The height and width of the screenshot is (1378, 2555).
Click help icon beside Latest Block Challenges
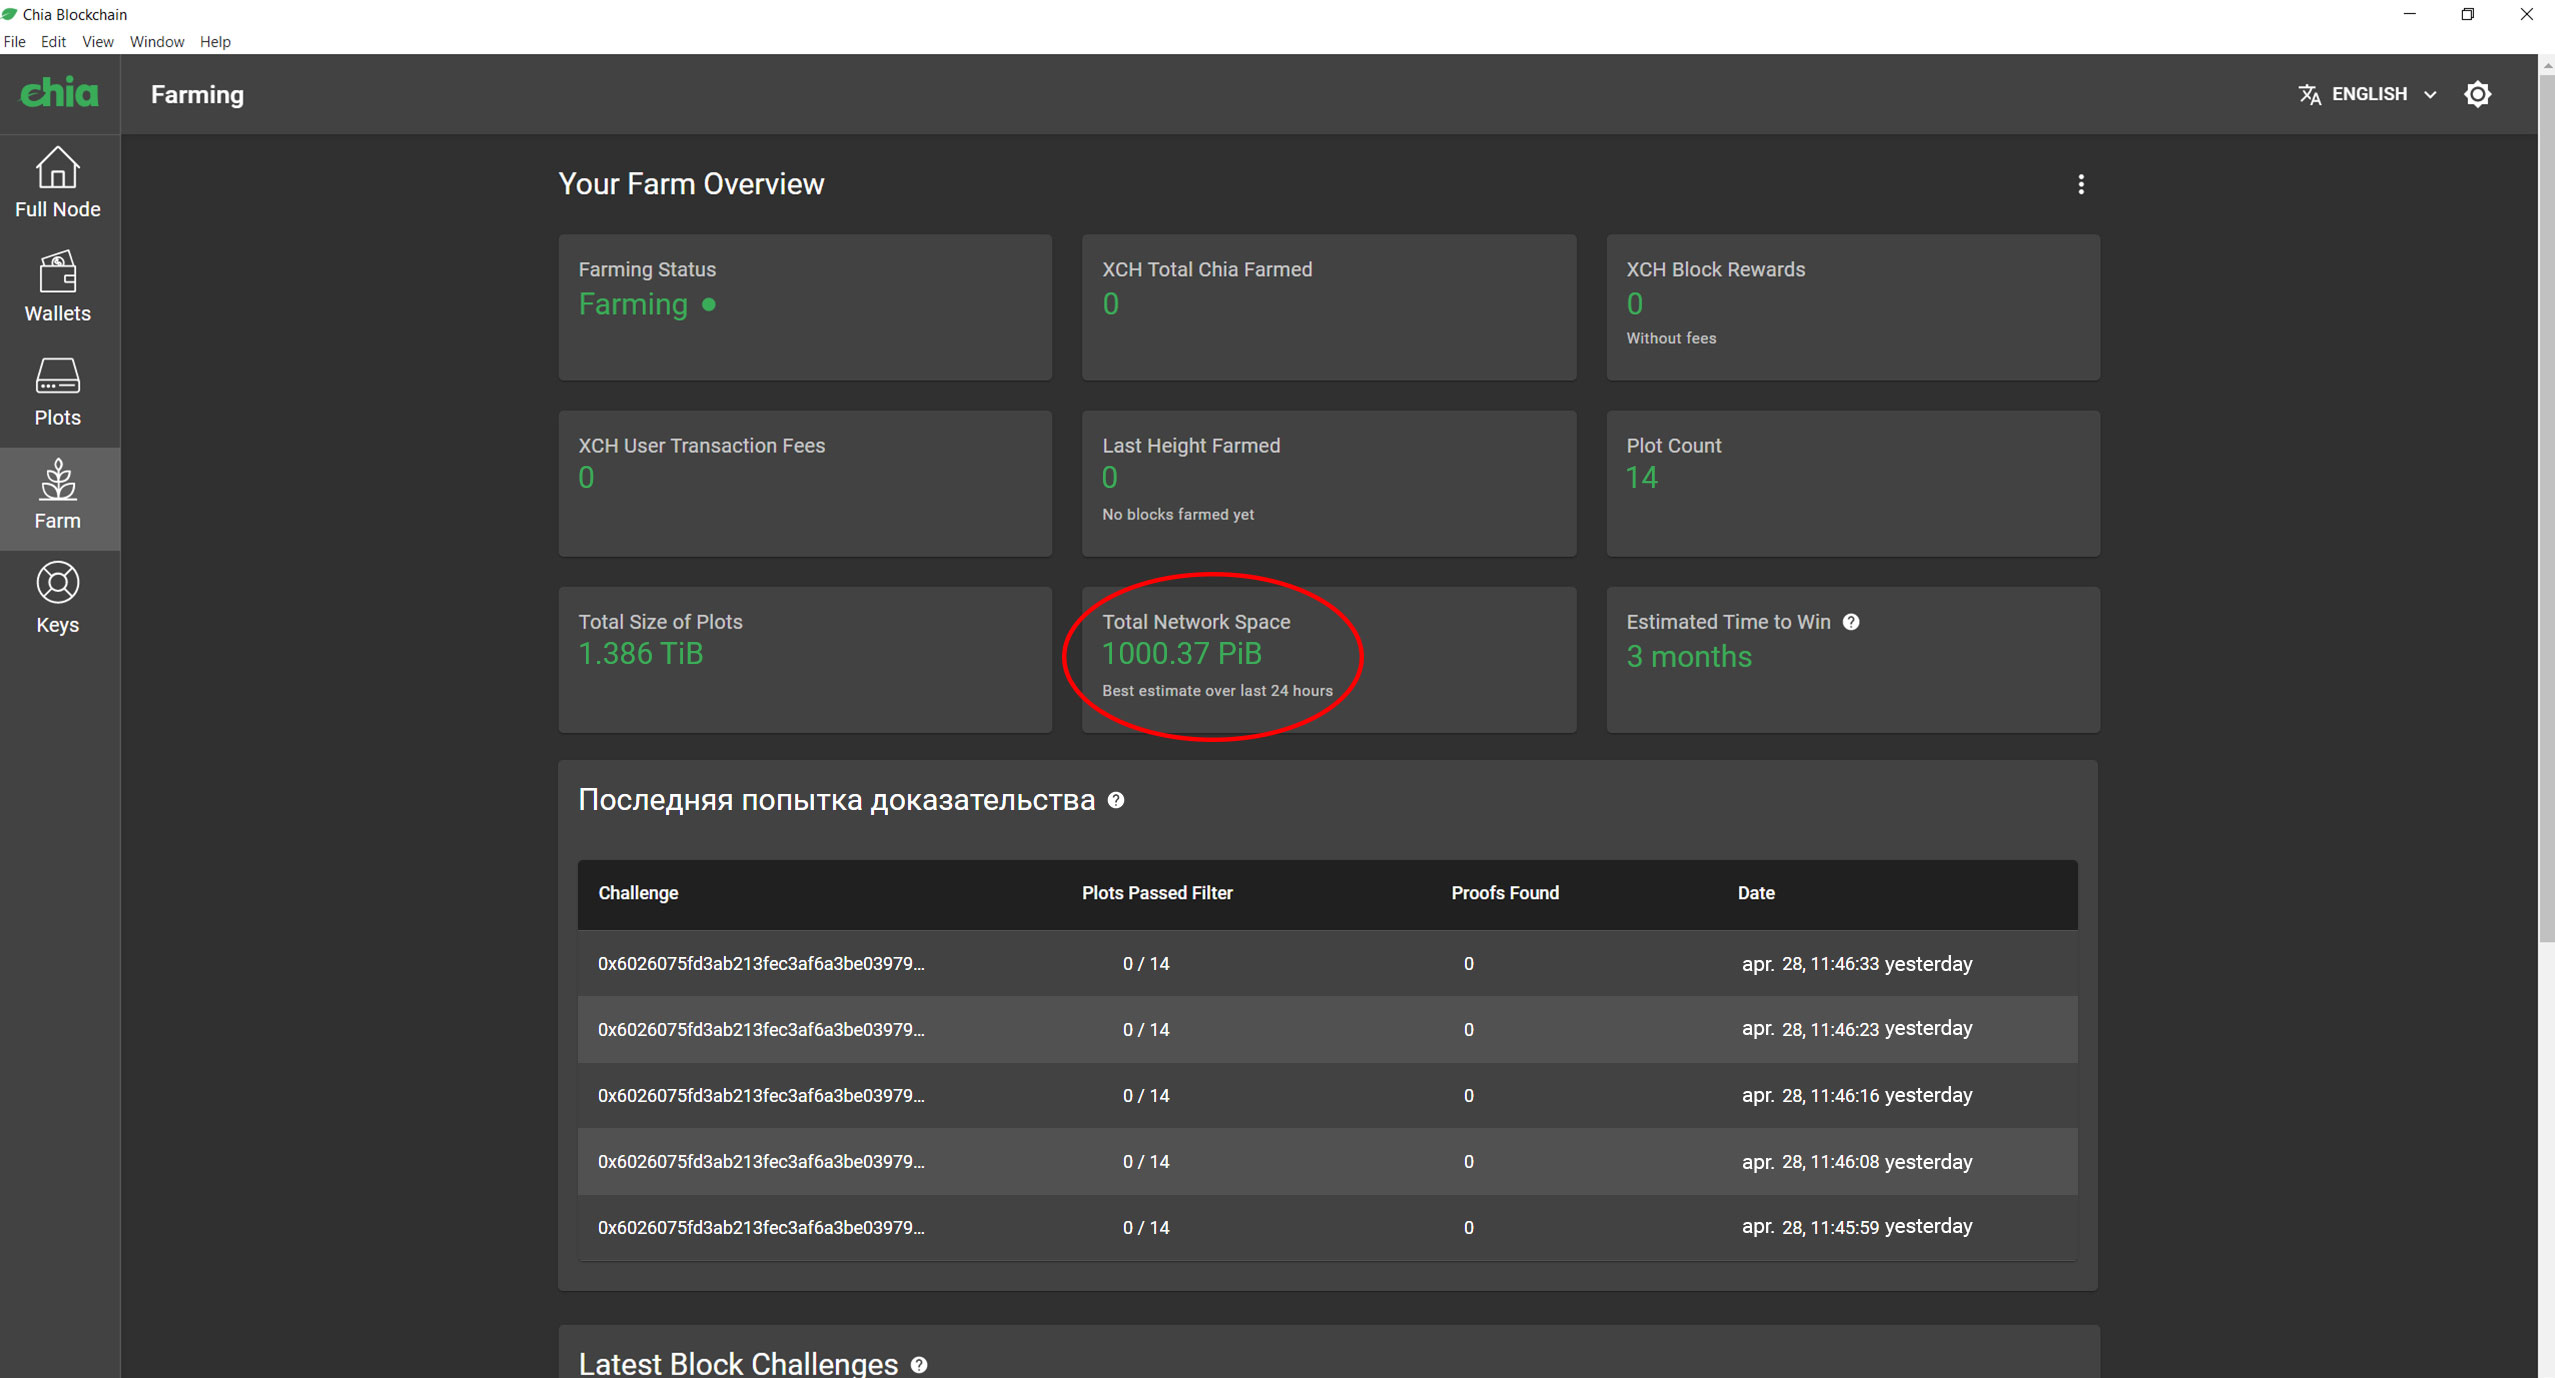click(919, 1364)
